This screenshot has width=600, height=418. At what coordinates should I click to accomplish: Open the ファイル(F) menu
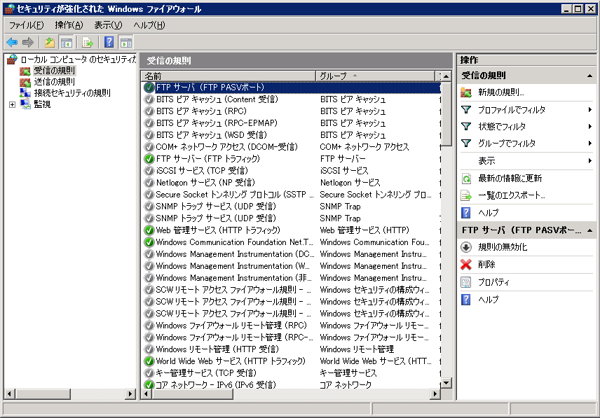pyautogui.click(x=26, y=25)
